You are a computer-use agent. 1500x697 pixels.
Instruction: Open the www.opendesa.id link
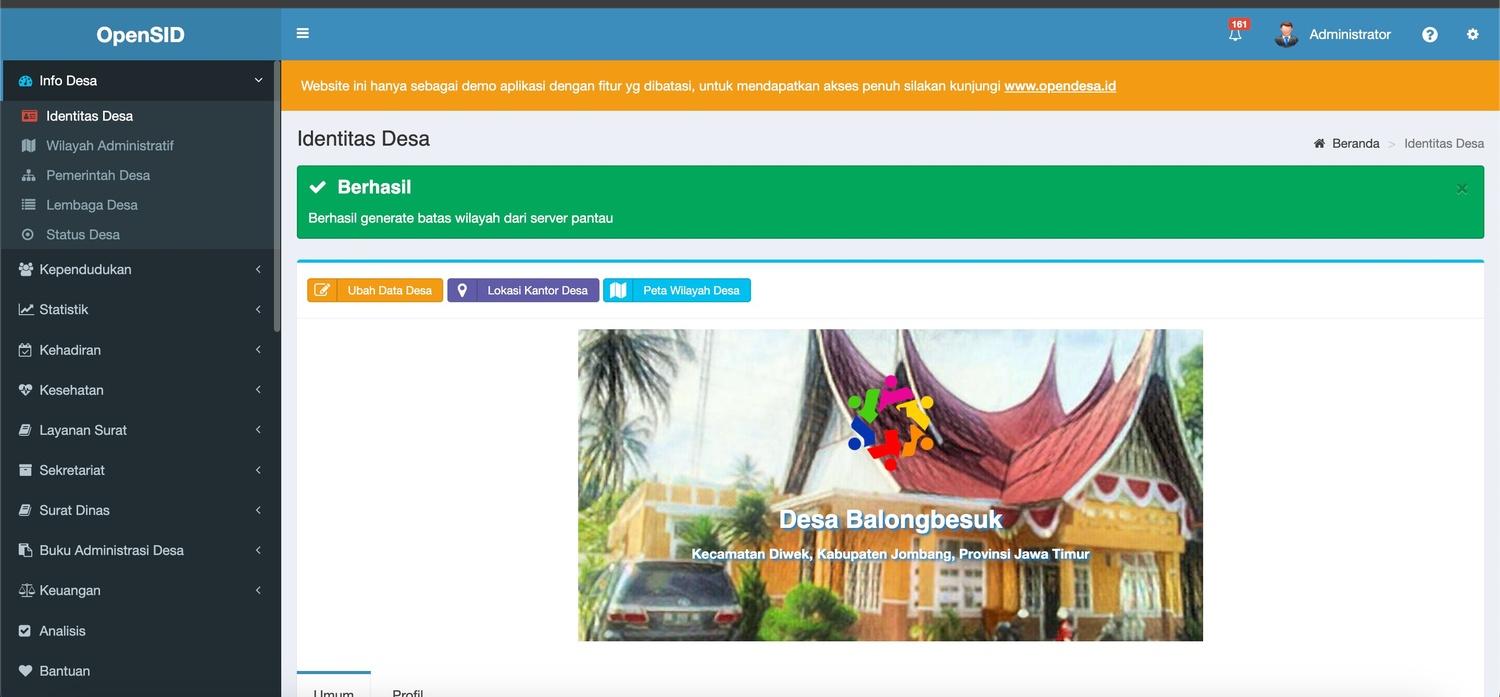pyautogui.click(x=1060, y=86)
